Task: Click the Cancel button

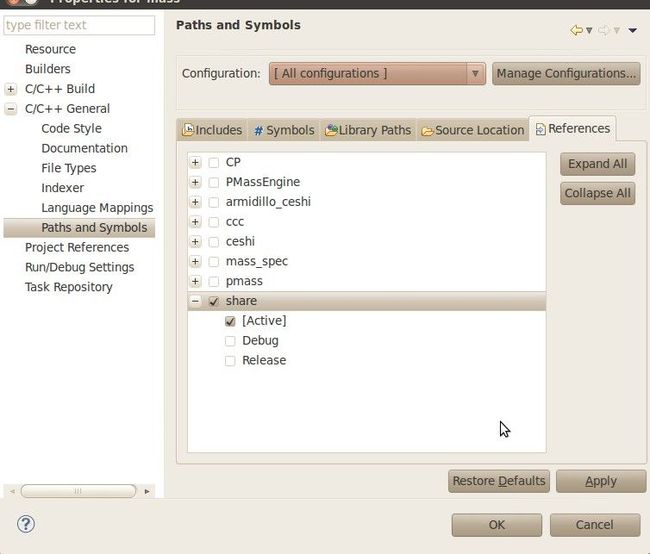Action: pyautogui.click(x=594, y=525)
